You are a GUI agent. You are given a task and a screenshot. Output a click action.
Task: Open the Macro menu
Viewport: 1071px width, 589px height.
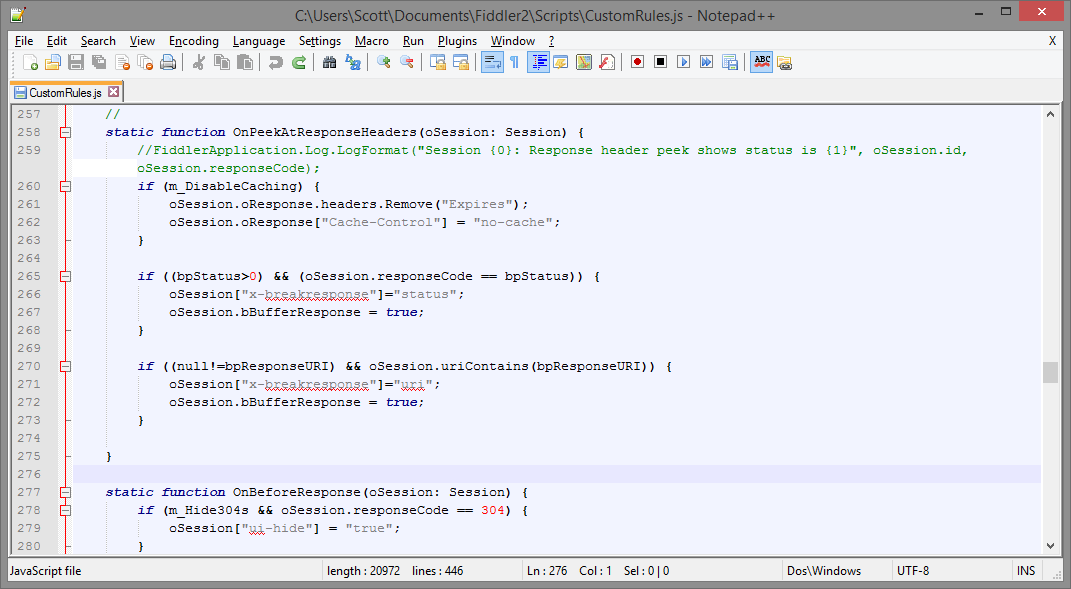point(372,41)
